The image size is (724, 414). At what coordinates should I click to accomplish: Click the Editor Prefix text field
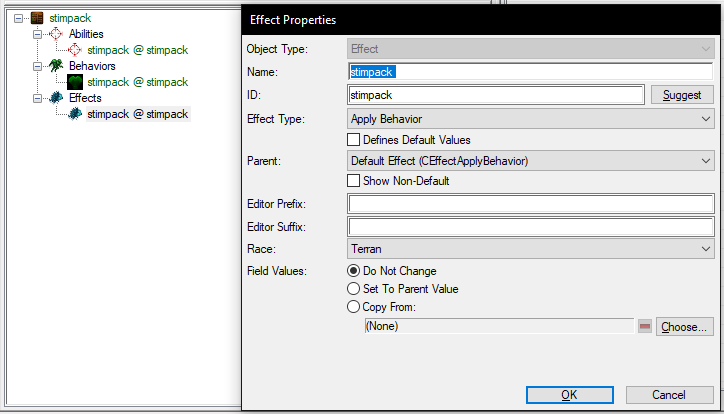coord(530,204)
